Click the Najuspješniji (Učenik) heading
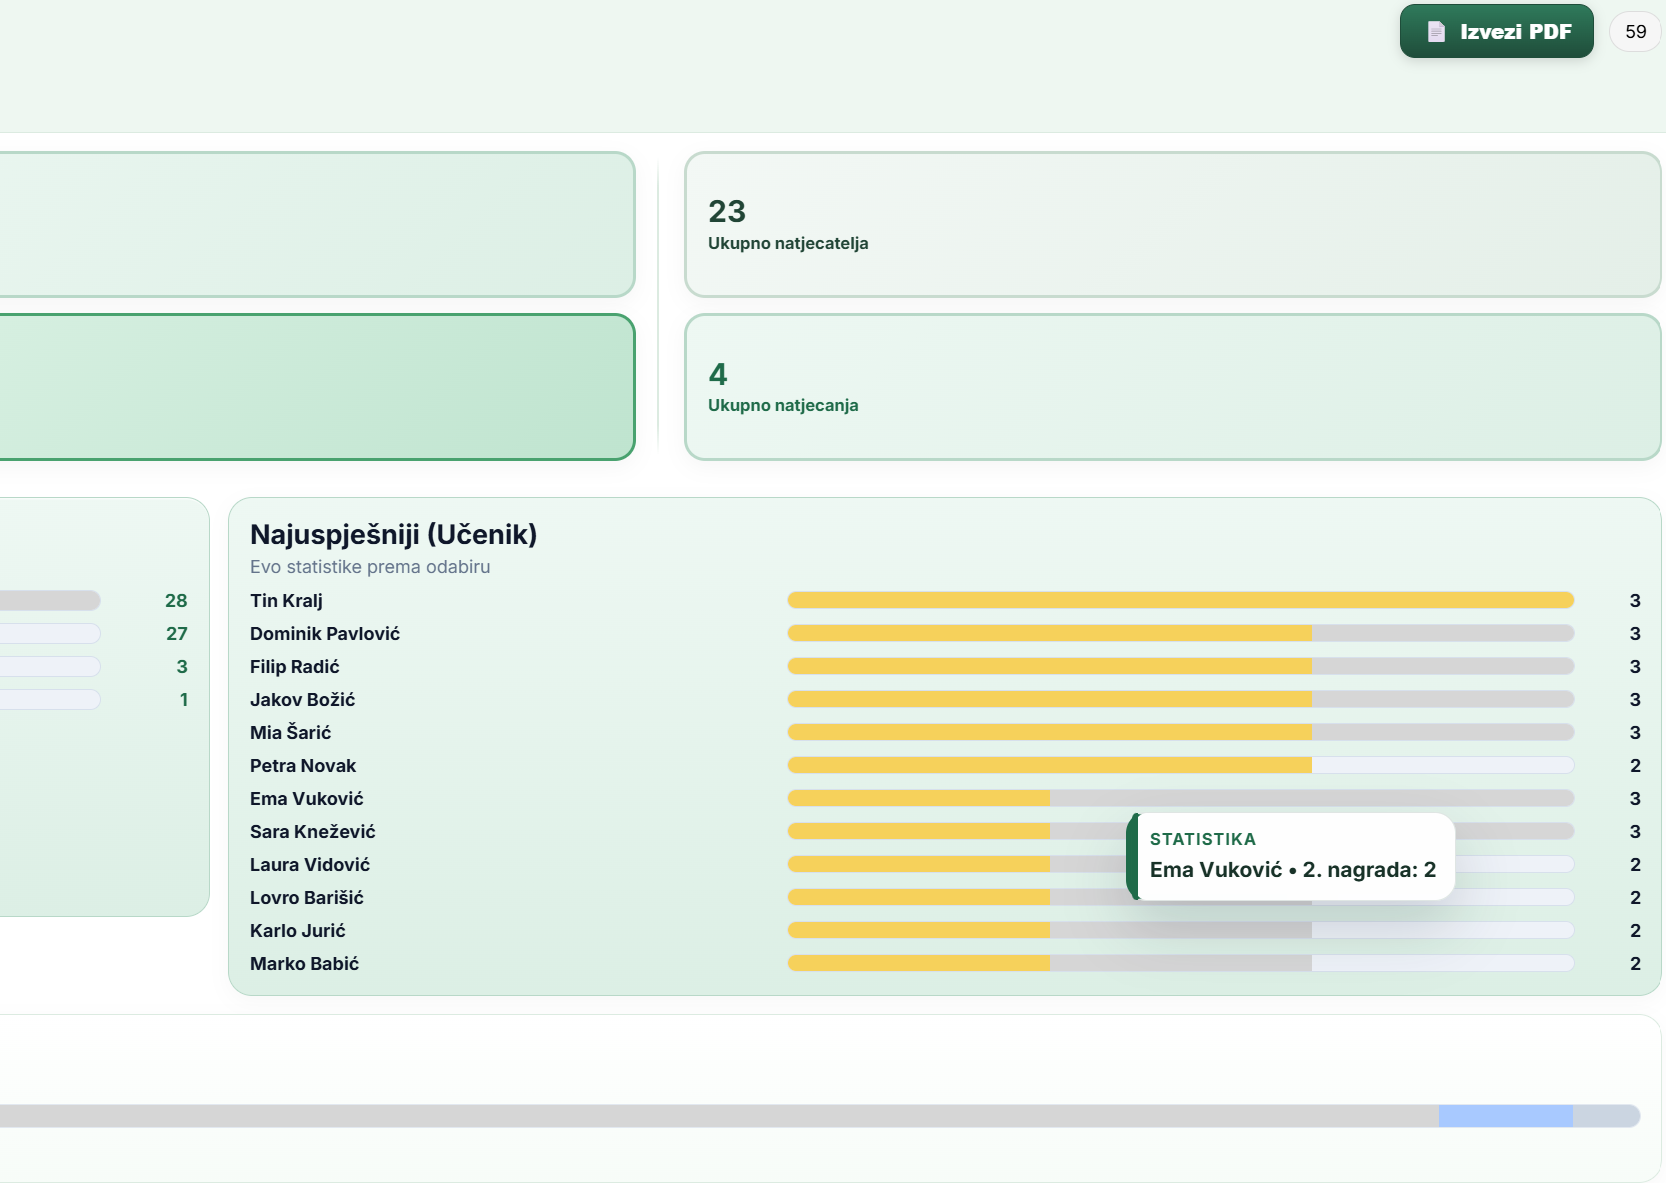This screenshot has height=1183, width=1666. click(x=393, y=535)
